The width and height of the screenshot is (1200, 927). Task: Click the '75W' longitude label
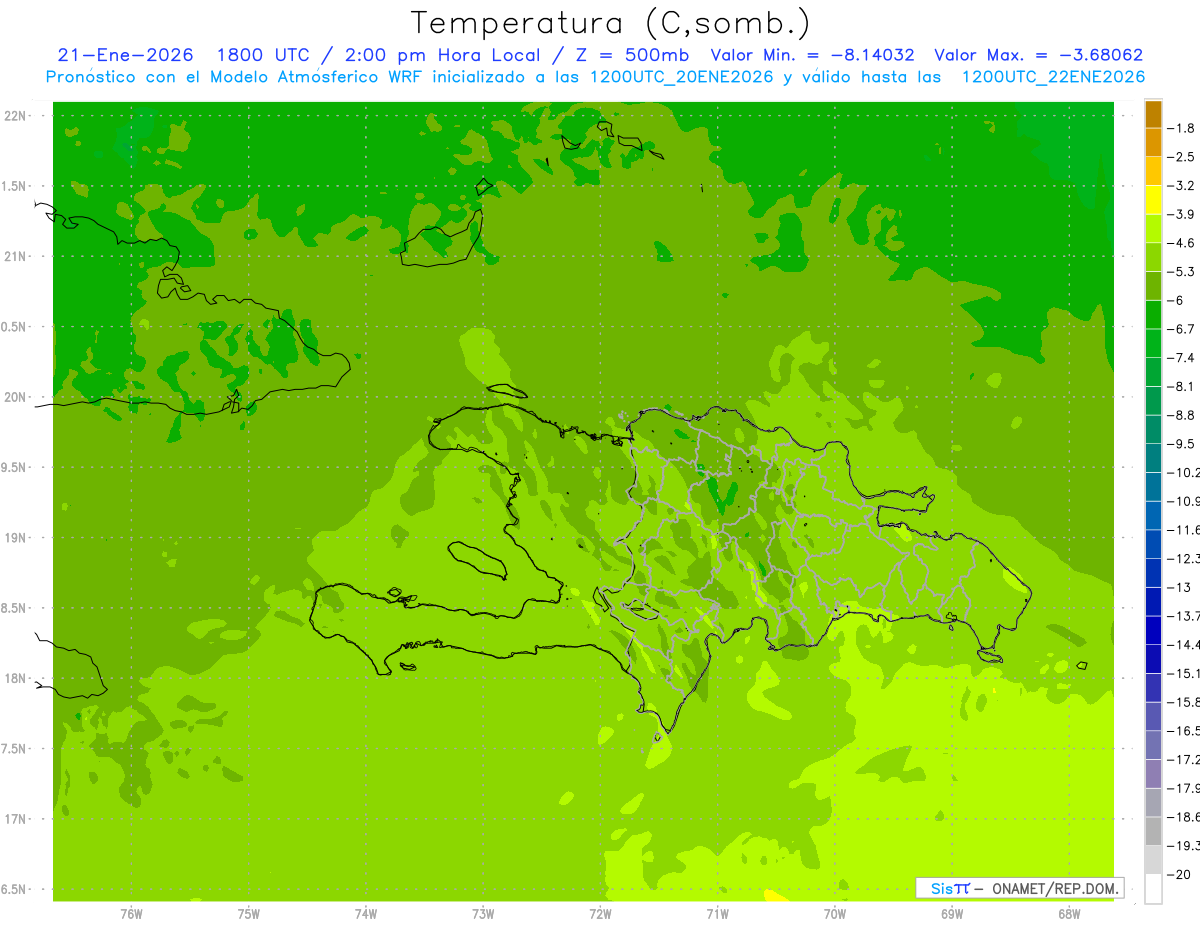(x=249, y=913)
